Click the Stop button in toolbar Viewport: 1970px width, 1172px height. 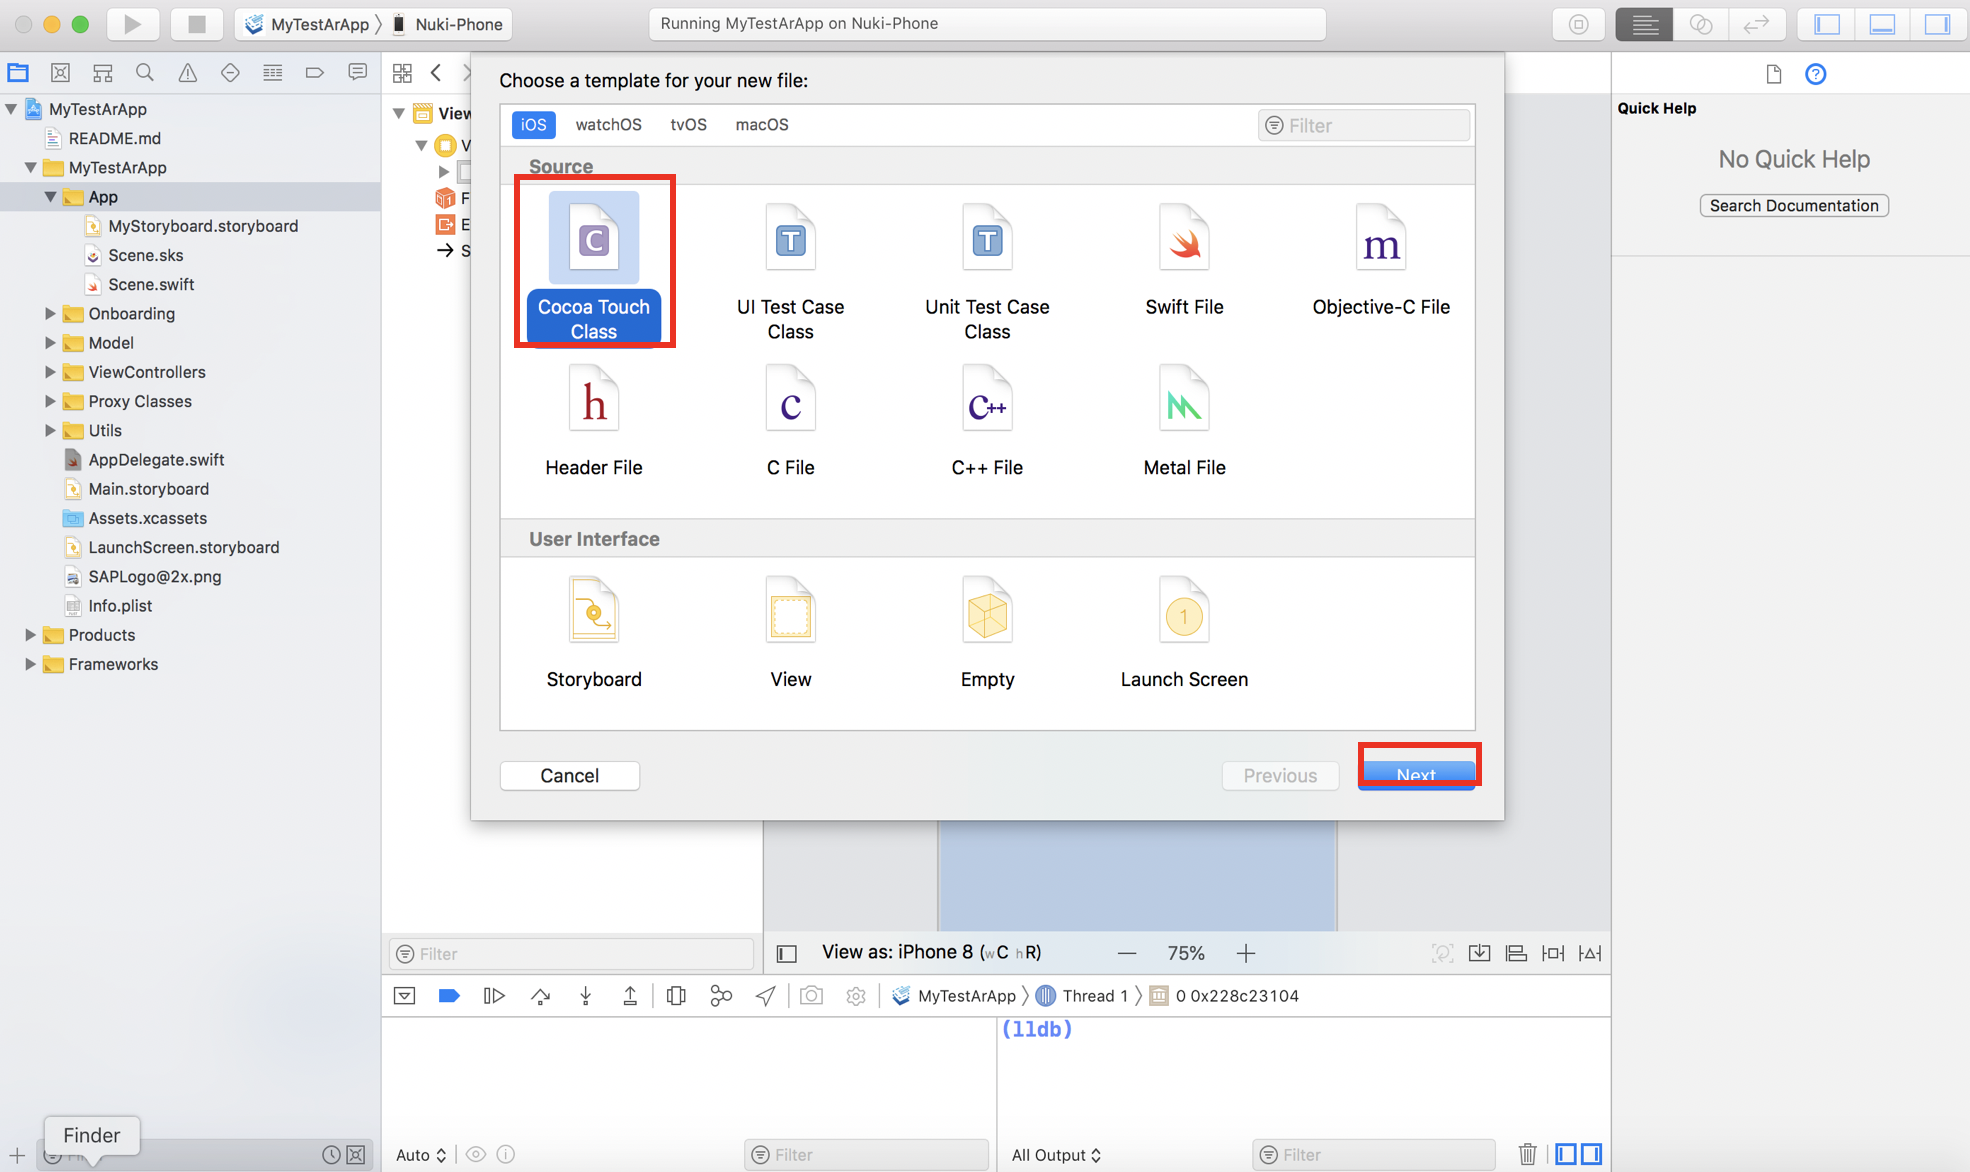click(196, 24)
